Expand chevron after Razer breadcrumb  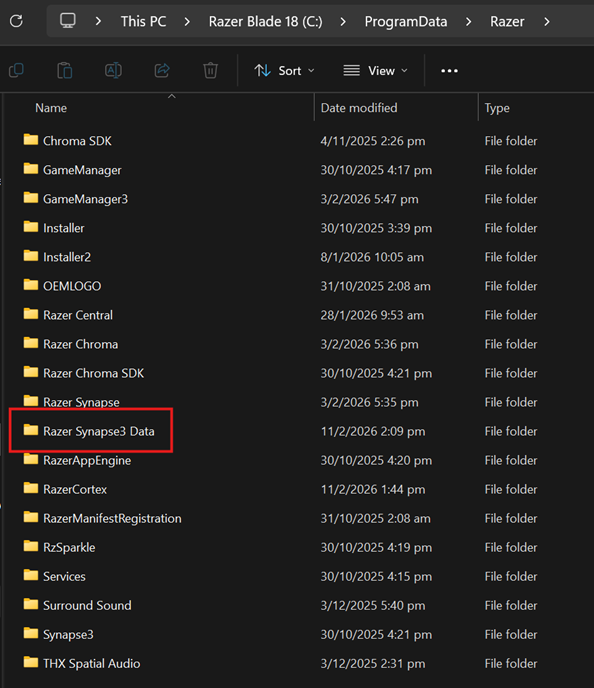tap(547, 21)
